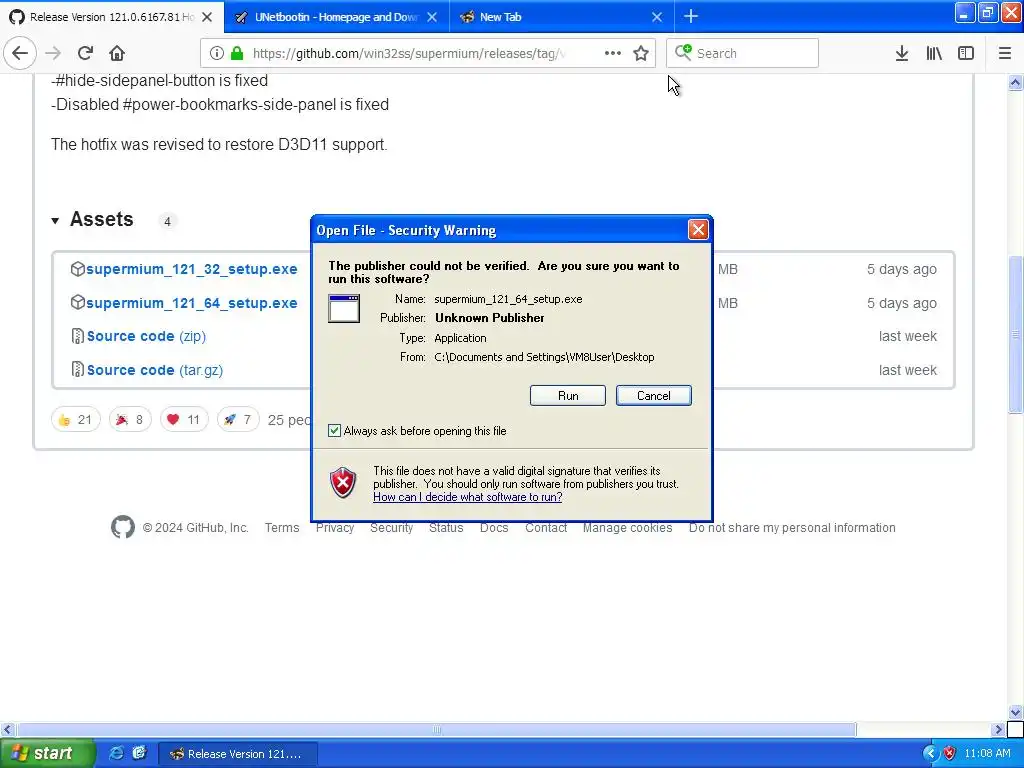Click the green padlock security icon
This screenshot has width=1024, height=768.
[x=237, y=53]
